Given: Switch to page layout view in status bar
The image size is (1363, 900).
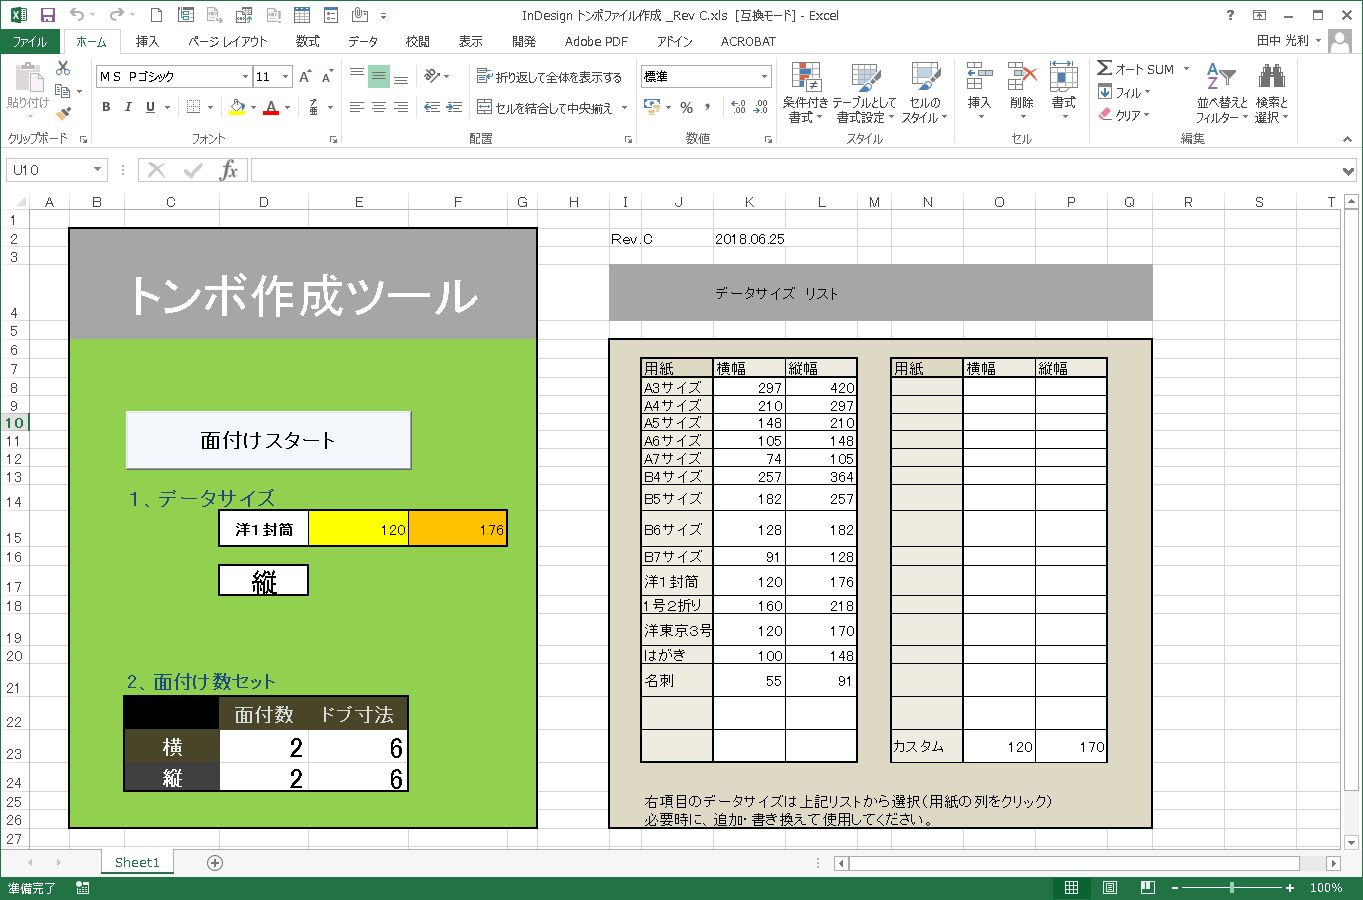Looking at the screenshot, I should [1109, 888].
